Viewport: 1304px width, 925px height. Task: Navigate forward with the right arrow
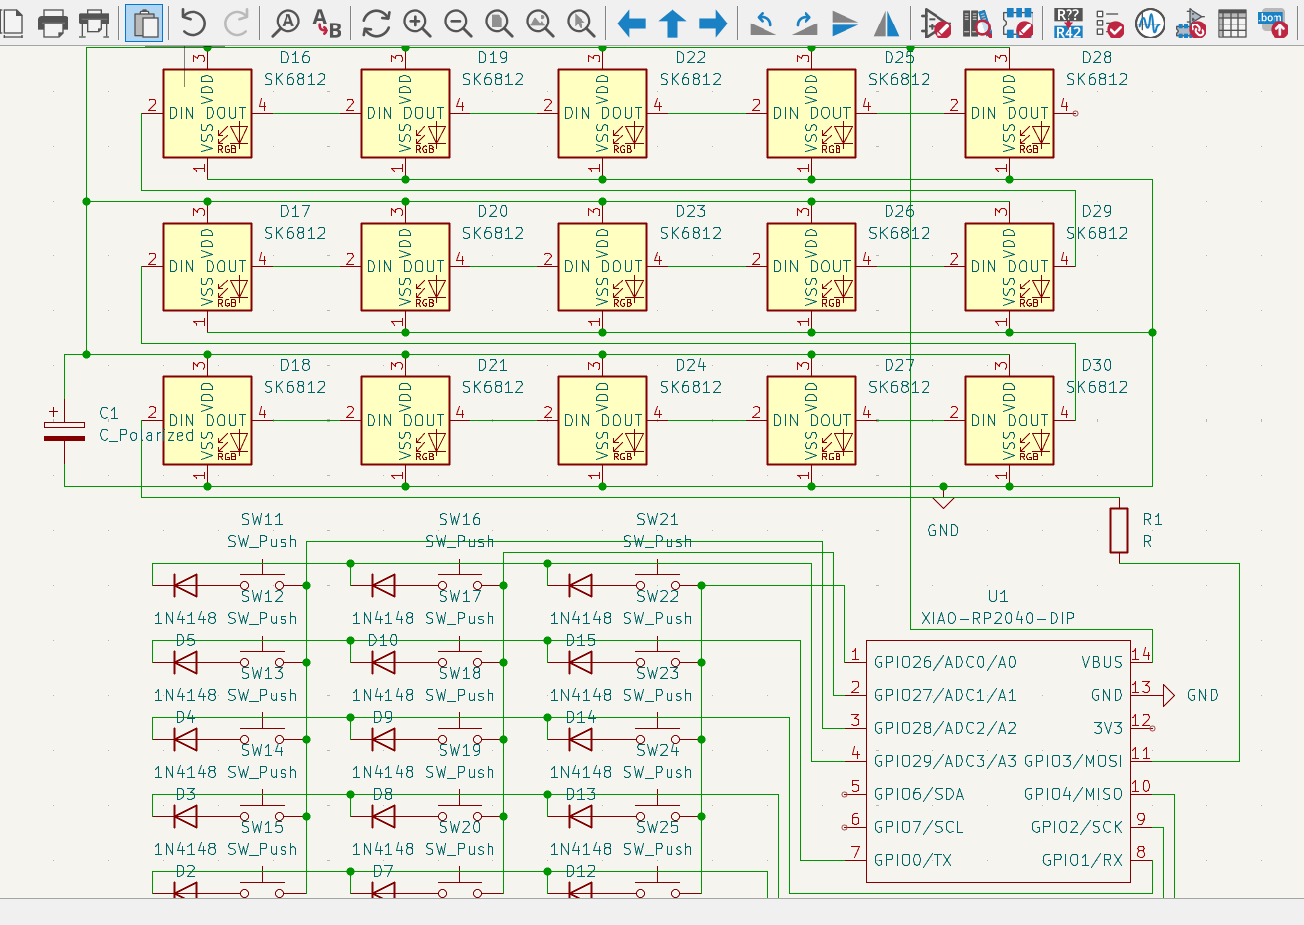click(x=713, y=22)
